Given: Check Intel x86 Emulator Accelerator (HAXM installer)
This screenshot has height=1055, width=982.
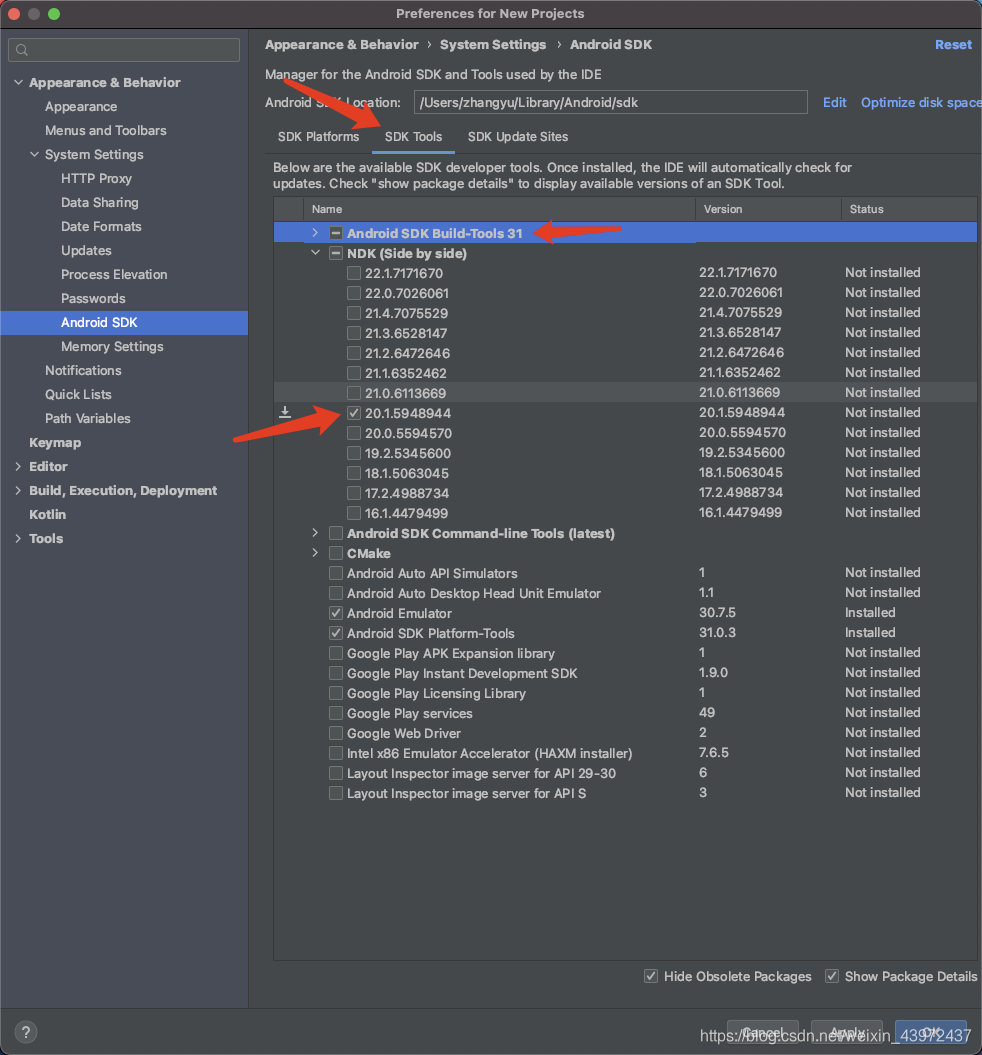Looking at the screenshot, I should tap(336, 753).
